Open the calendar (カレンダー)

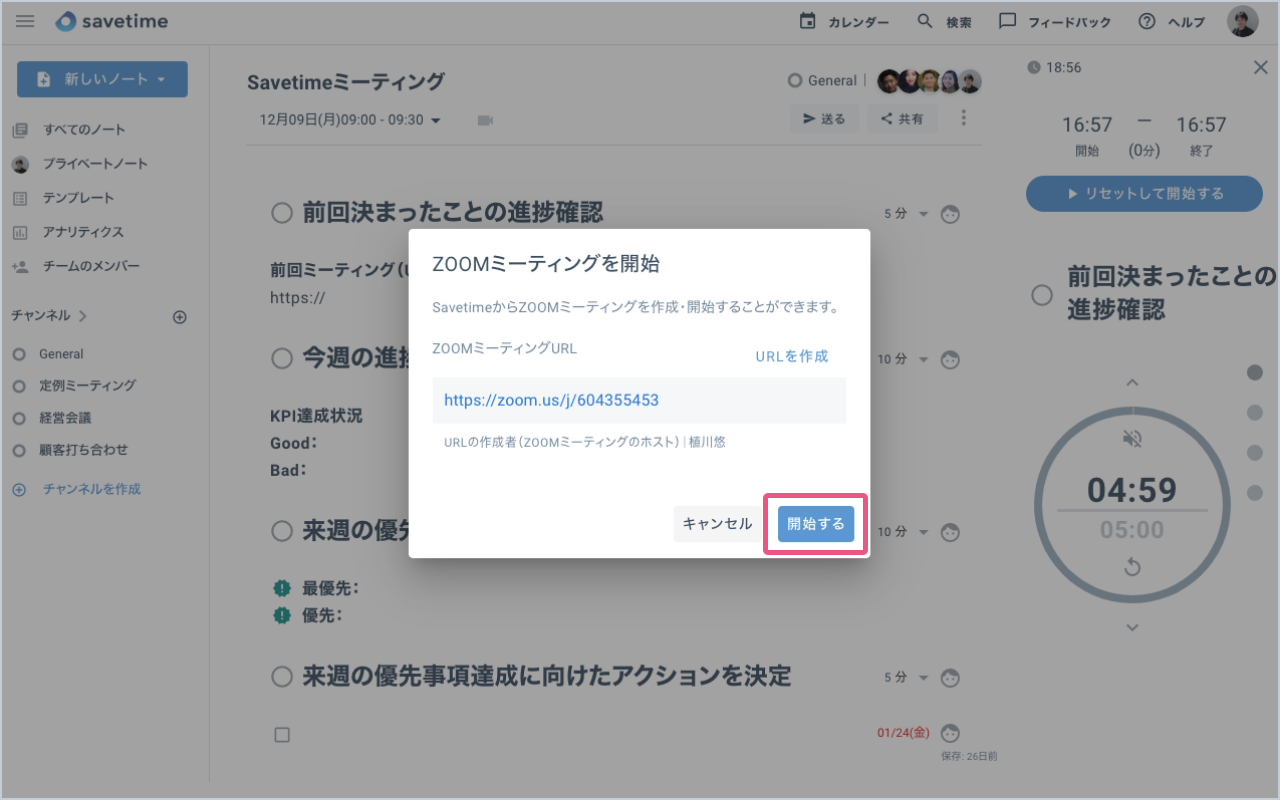click(844, 22)
